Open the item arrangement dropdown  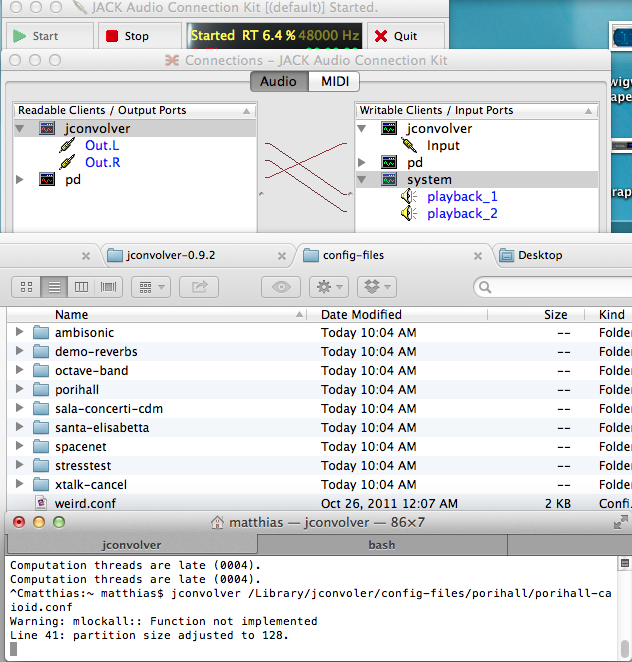click(151, 287)
